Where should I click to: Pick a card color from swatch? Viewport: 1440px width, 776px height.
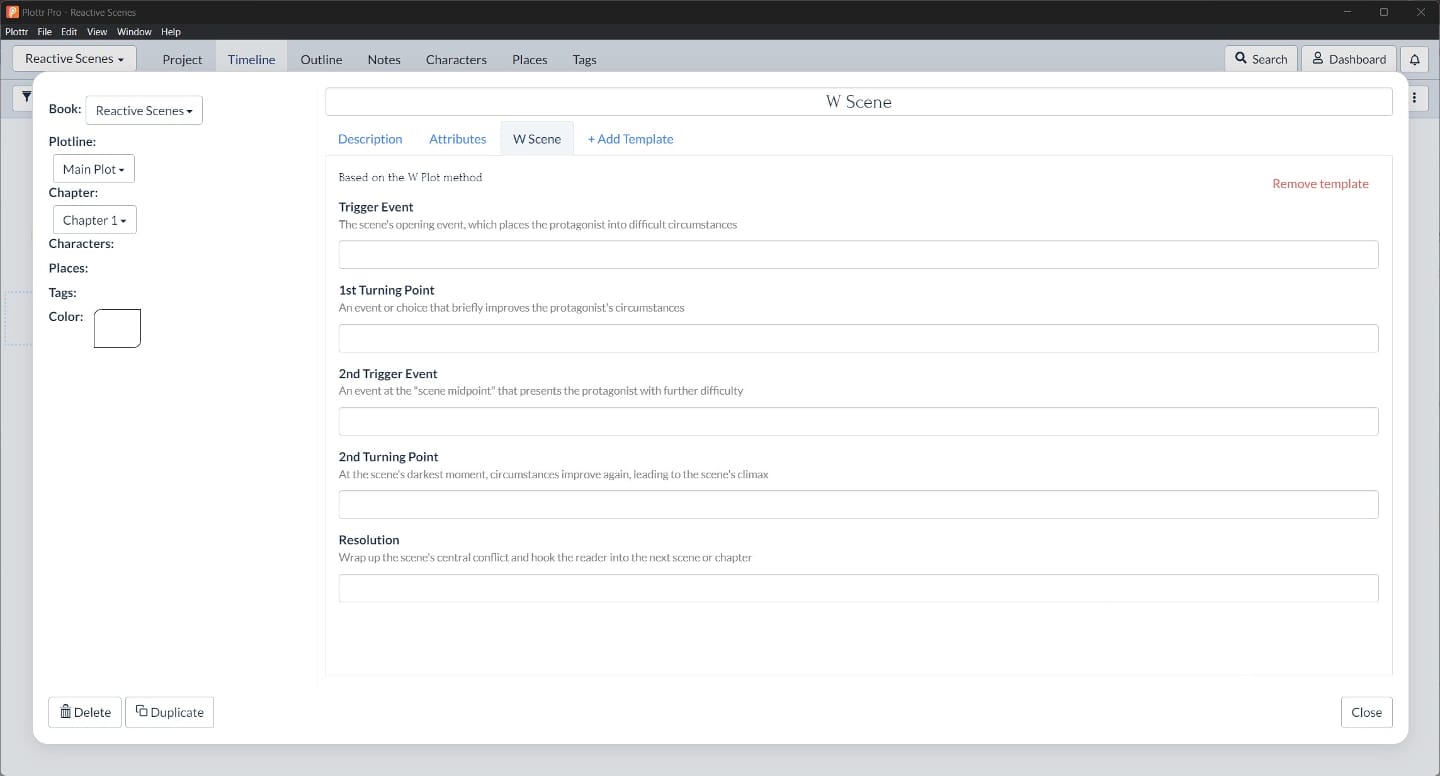tap(117, 328)
